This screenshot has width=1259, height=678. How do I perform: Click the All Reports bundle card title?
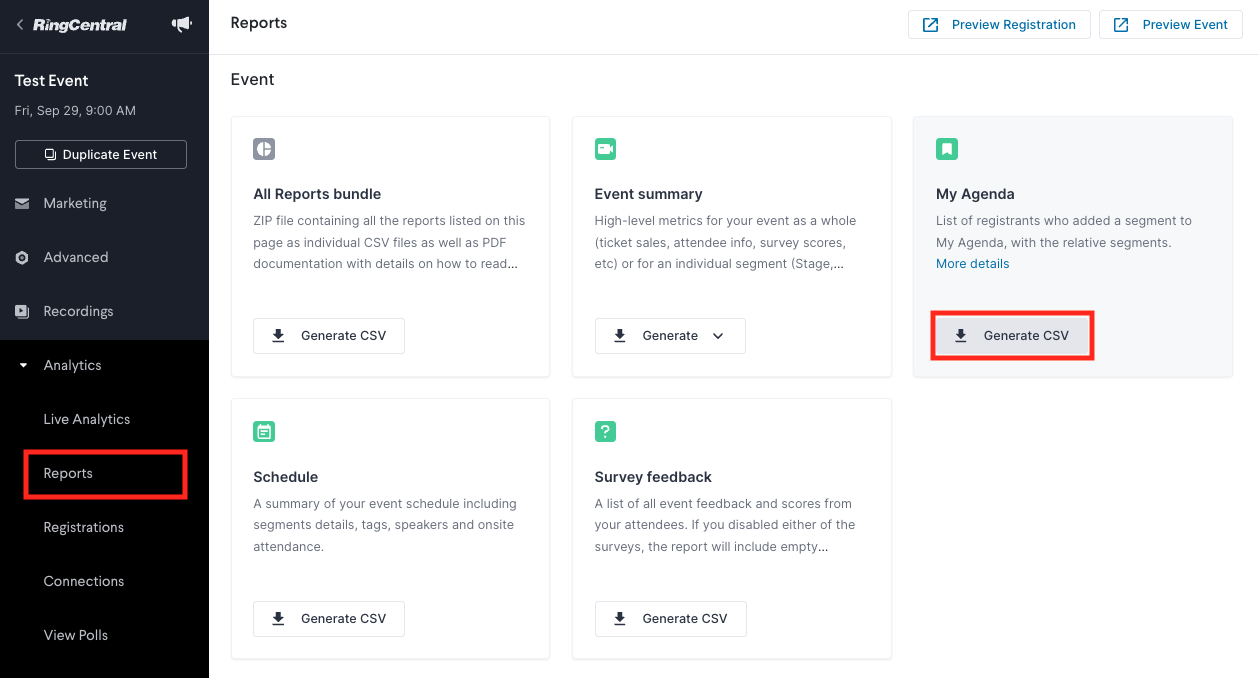click(x=317, y=194)
